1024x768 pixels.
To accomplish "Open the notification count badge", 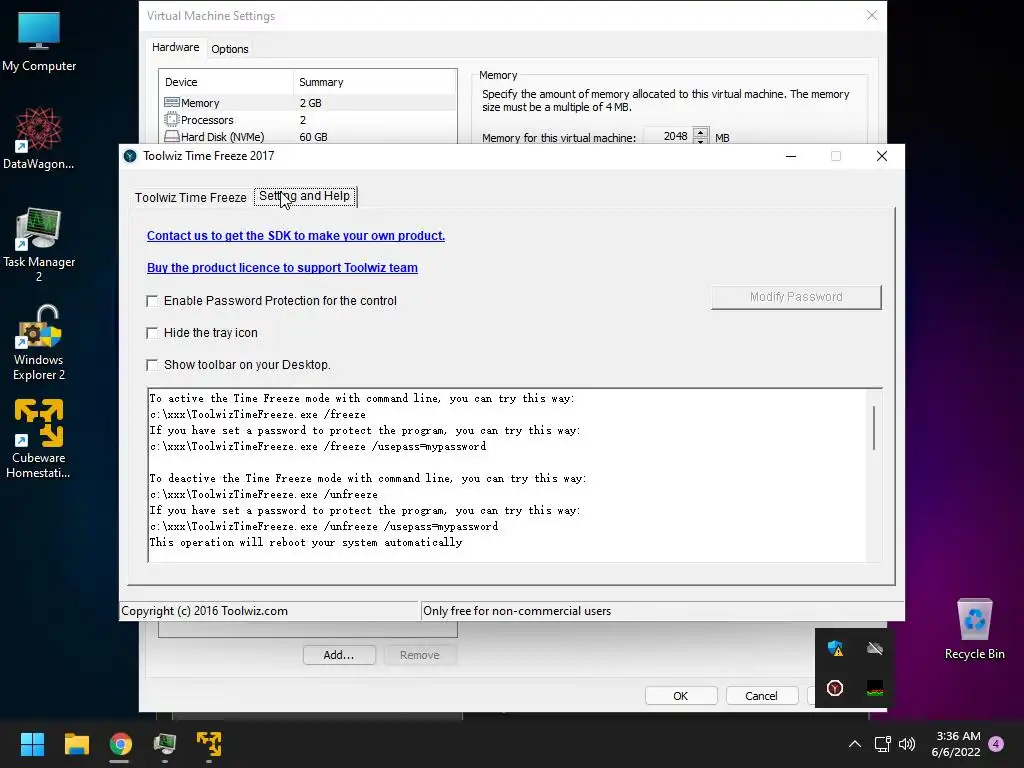I will [996, 744].
